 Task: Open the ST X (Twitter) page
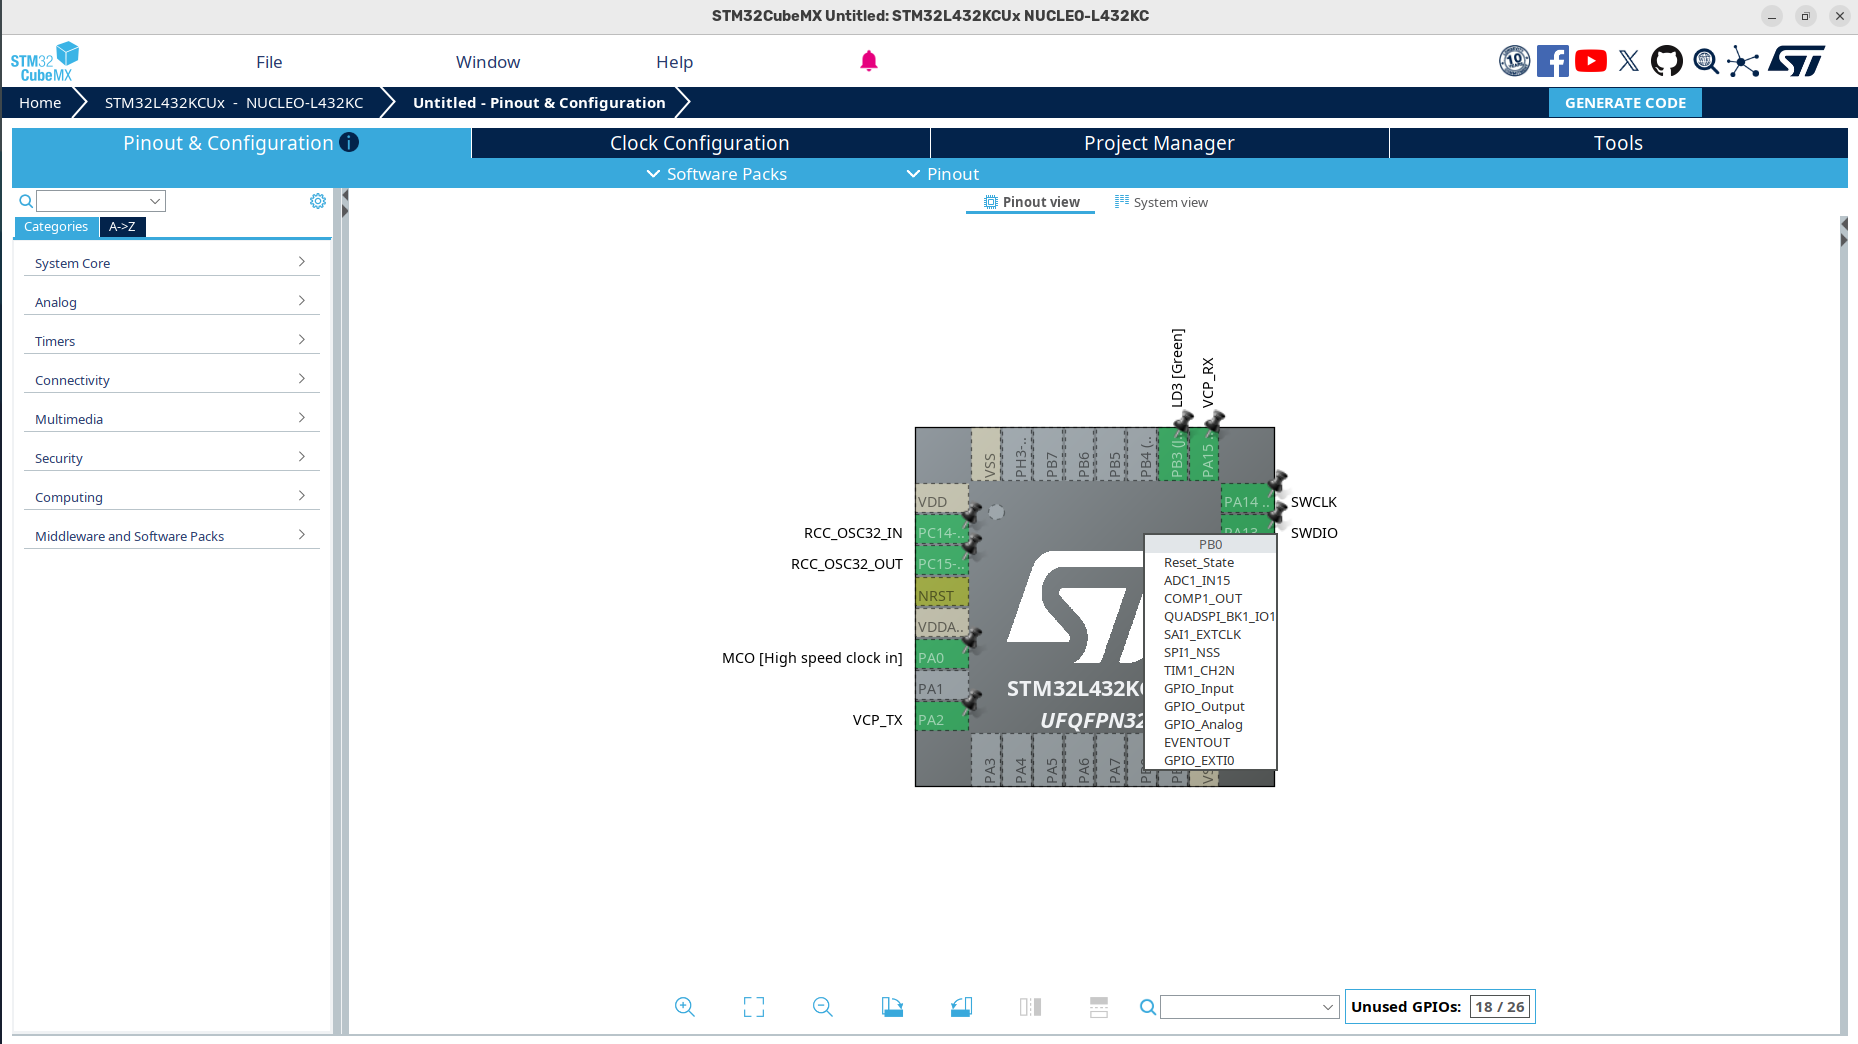[x=1629, y=61]
